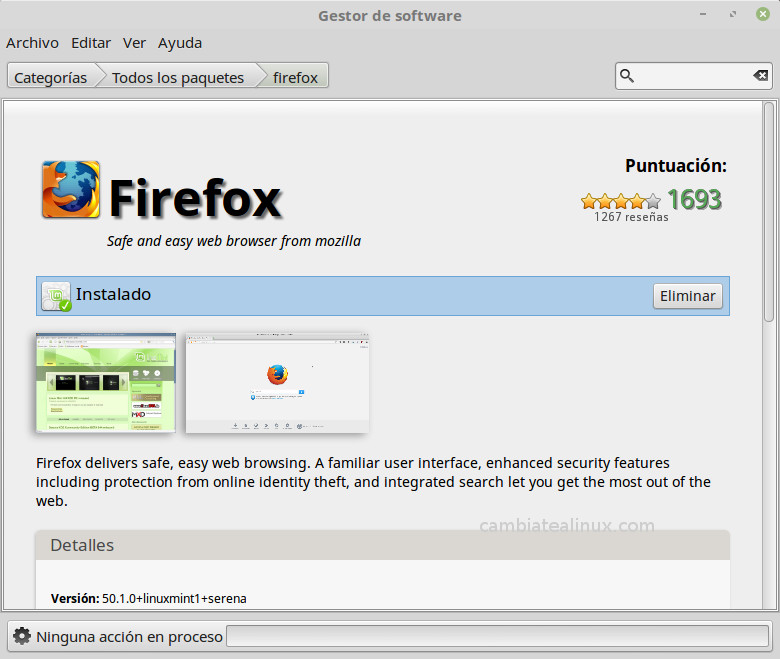Navigate to Todos los paquetes breadcrumb
Viewport: 780px width, 659px height.
click(x=178, y=77)
